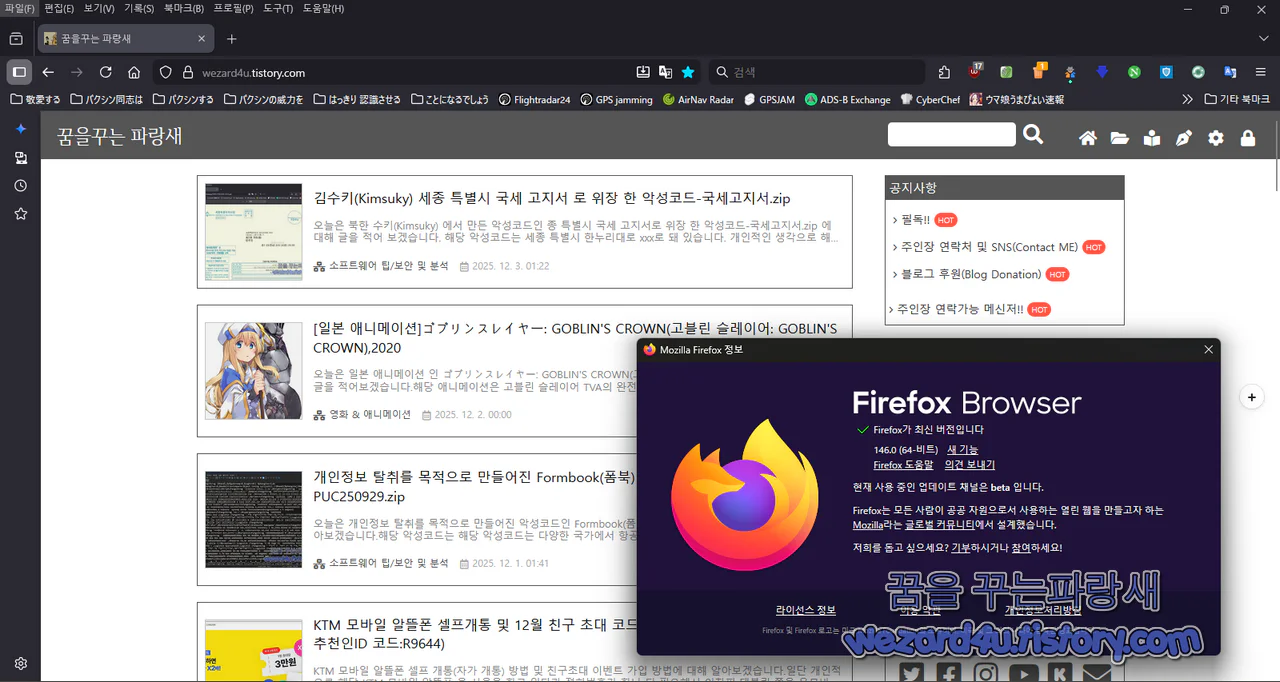The height and width of the screenshot is (682, 1280).
Task: Open CyberChef bookmark
Action: point(930,99)
